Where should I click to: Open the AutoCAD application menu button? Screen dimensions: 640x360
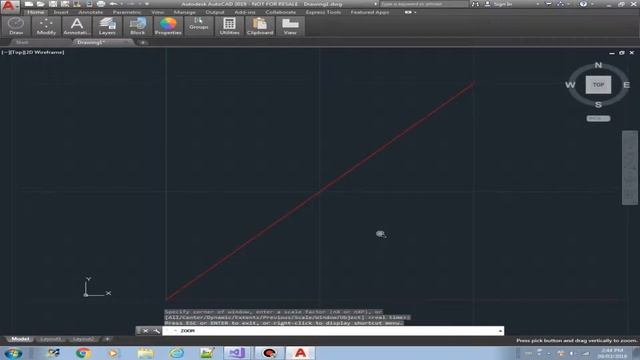tap(9, 7)
